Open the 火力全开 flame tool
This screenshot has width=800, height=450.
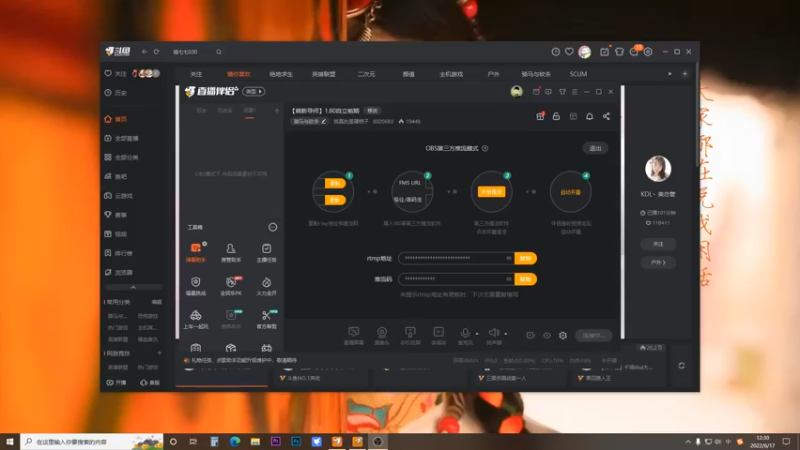click(266, 286)
